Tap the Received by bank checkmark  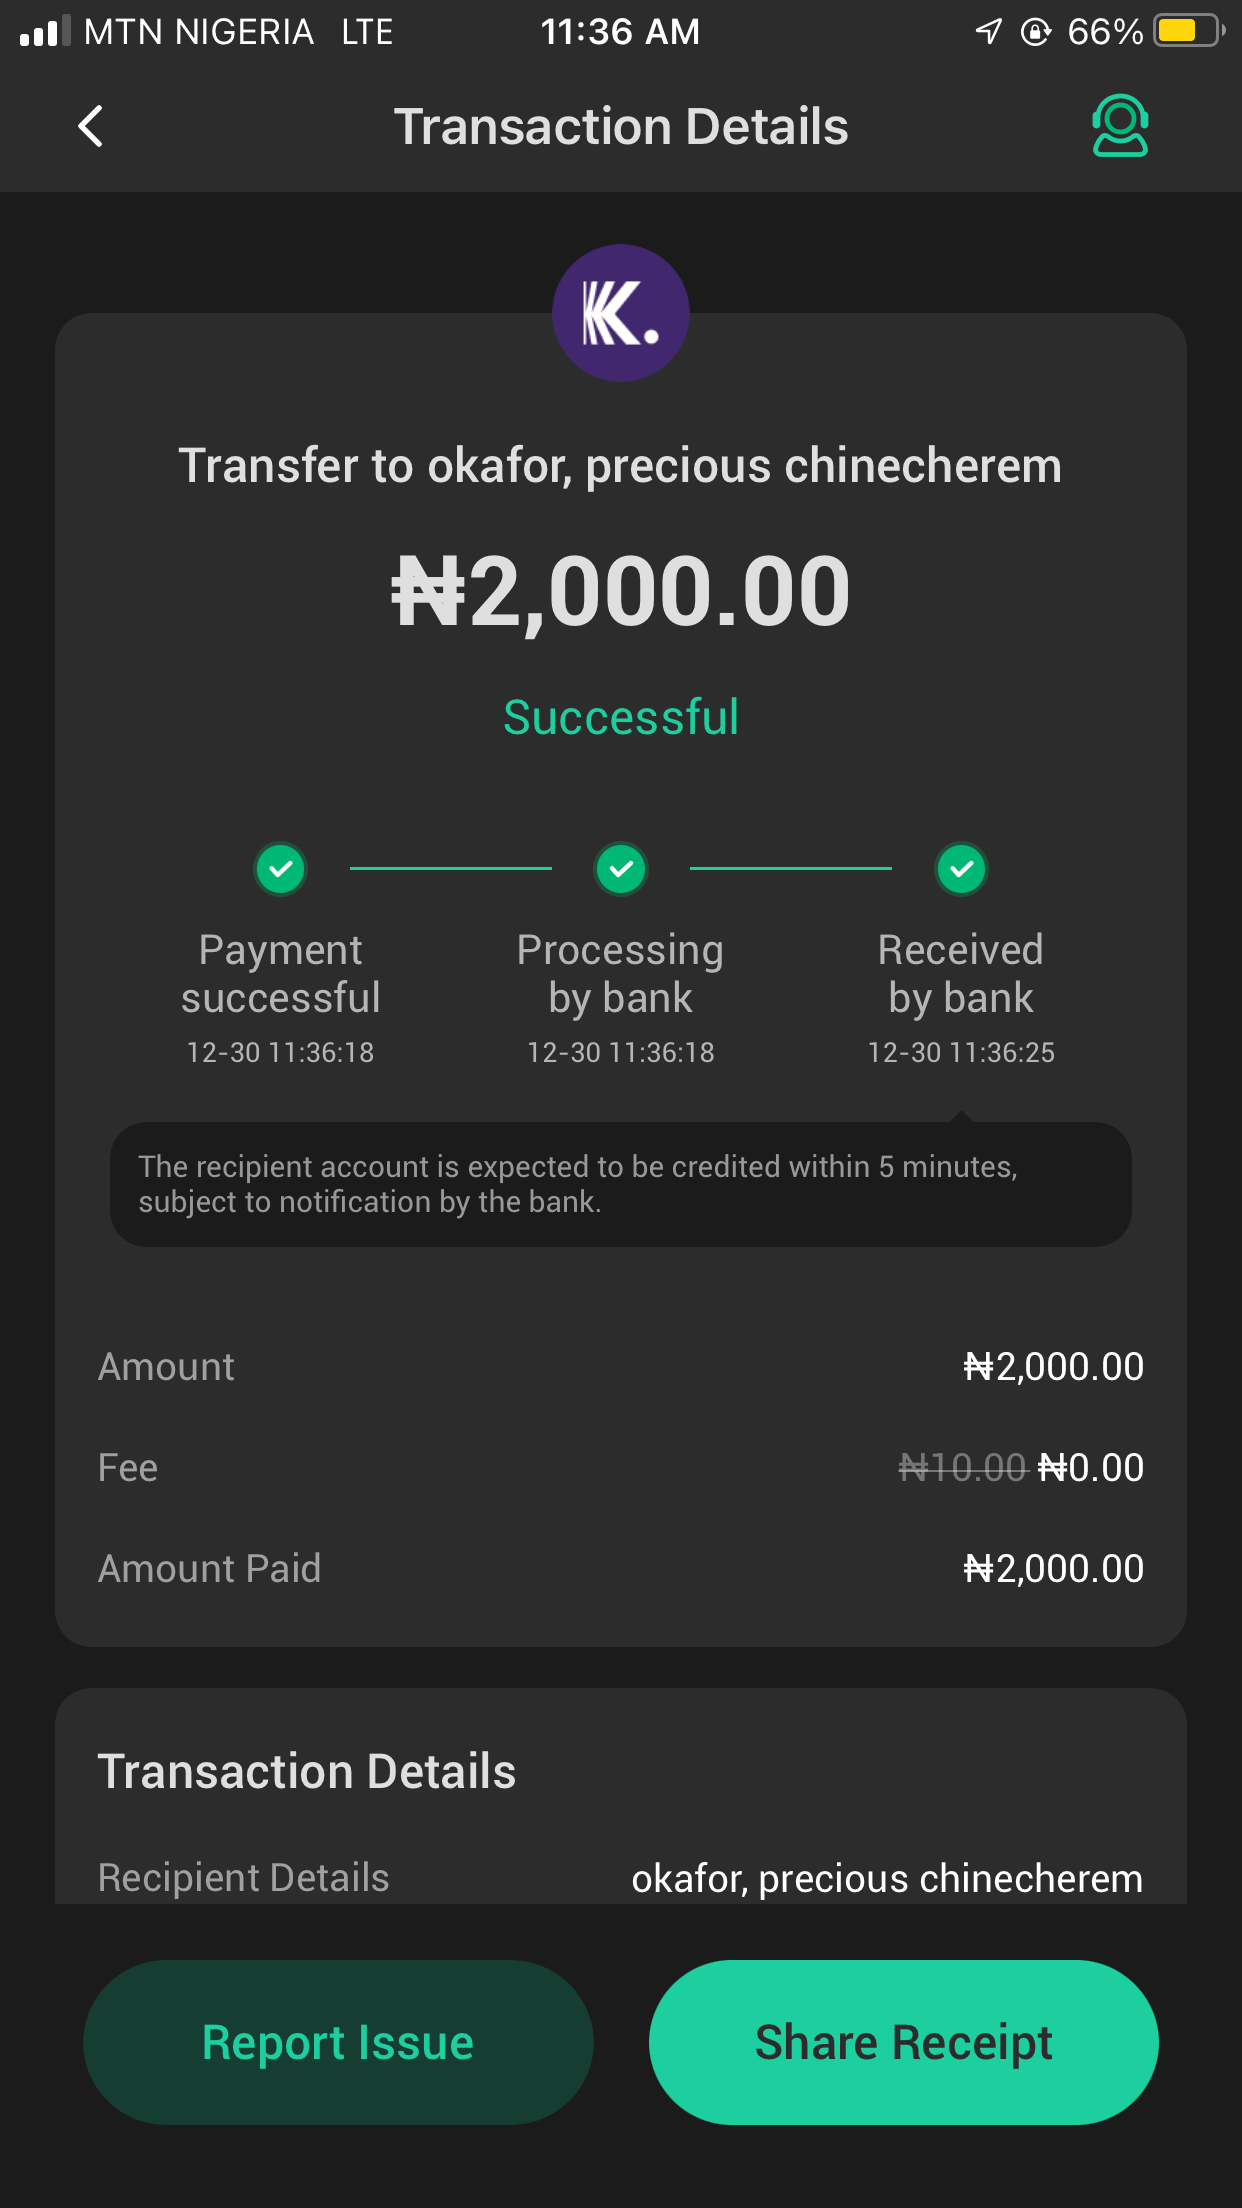961,868
